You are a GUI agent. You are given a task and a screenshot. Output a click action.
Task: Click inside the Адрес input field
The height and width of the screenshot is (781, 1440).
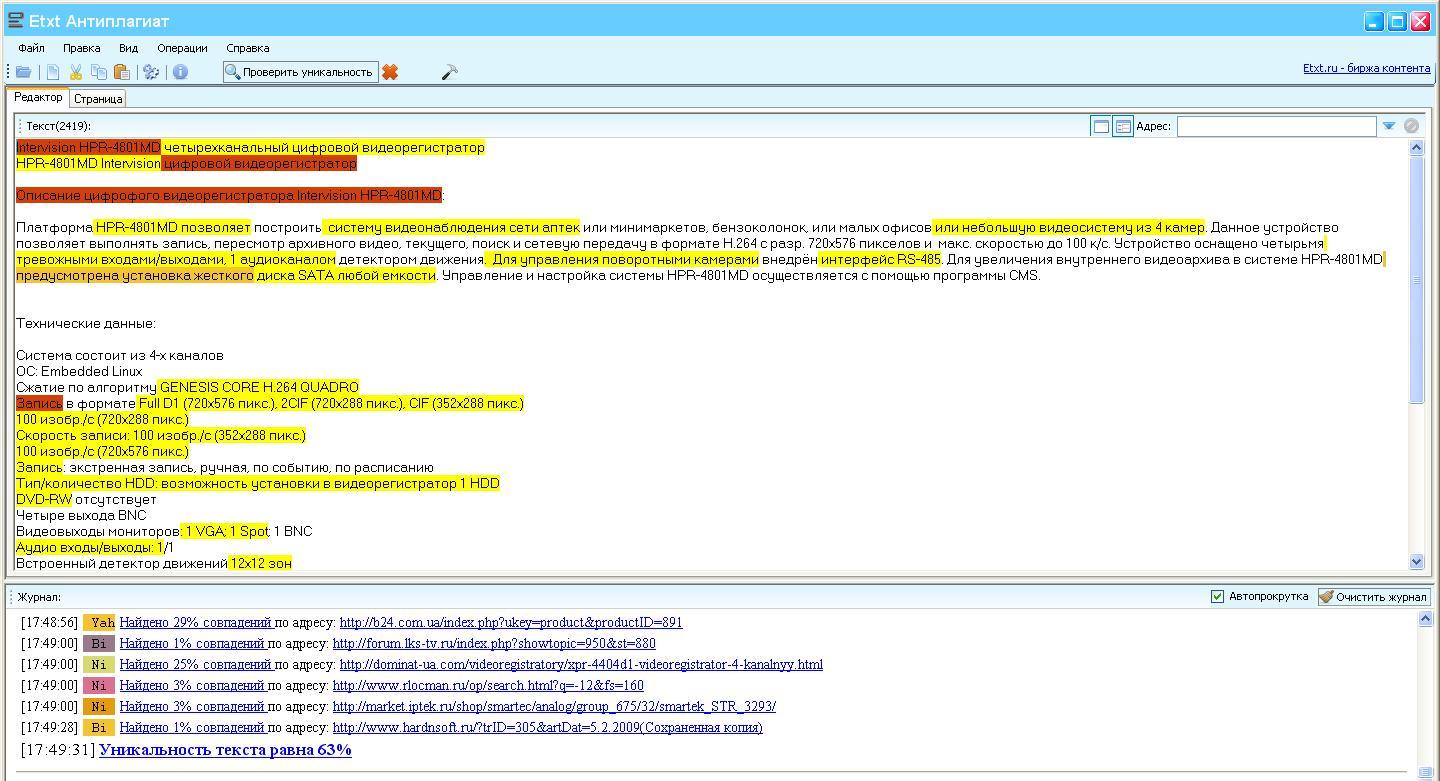[x=1276, y=126]
